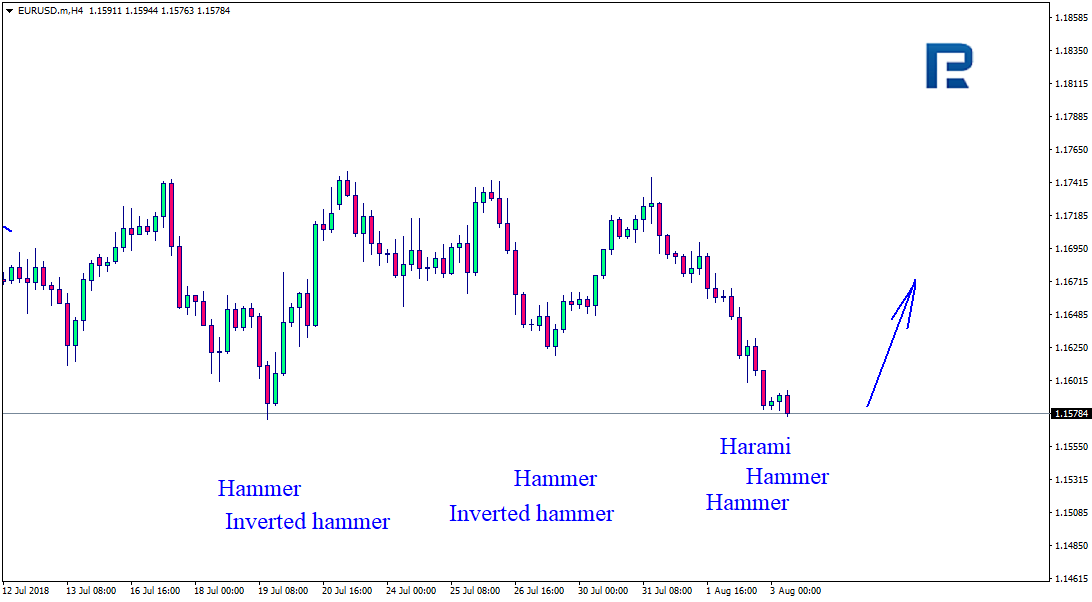Click the Hammer label directly below Harami

[787, 477]
